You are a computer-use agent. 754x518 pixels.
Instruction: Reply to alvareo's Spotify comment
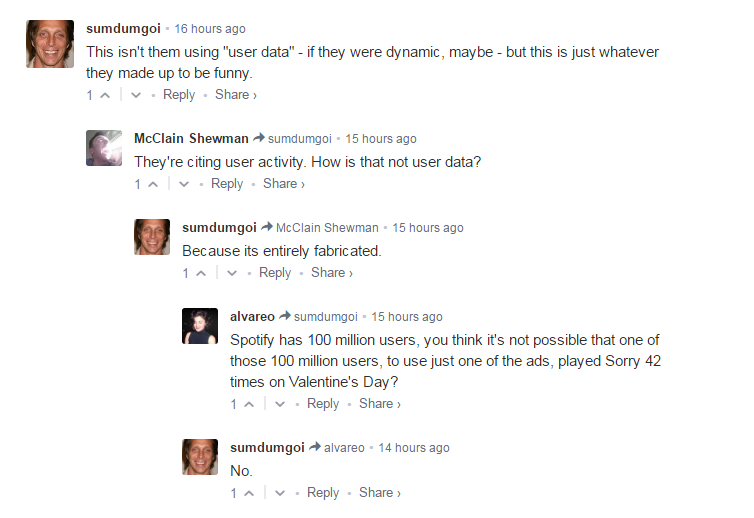(x=323, y=404)
